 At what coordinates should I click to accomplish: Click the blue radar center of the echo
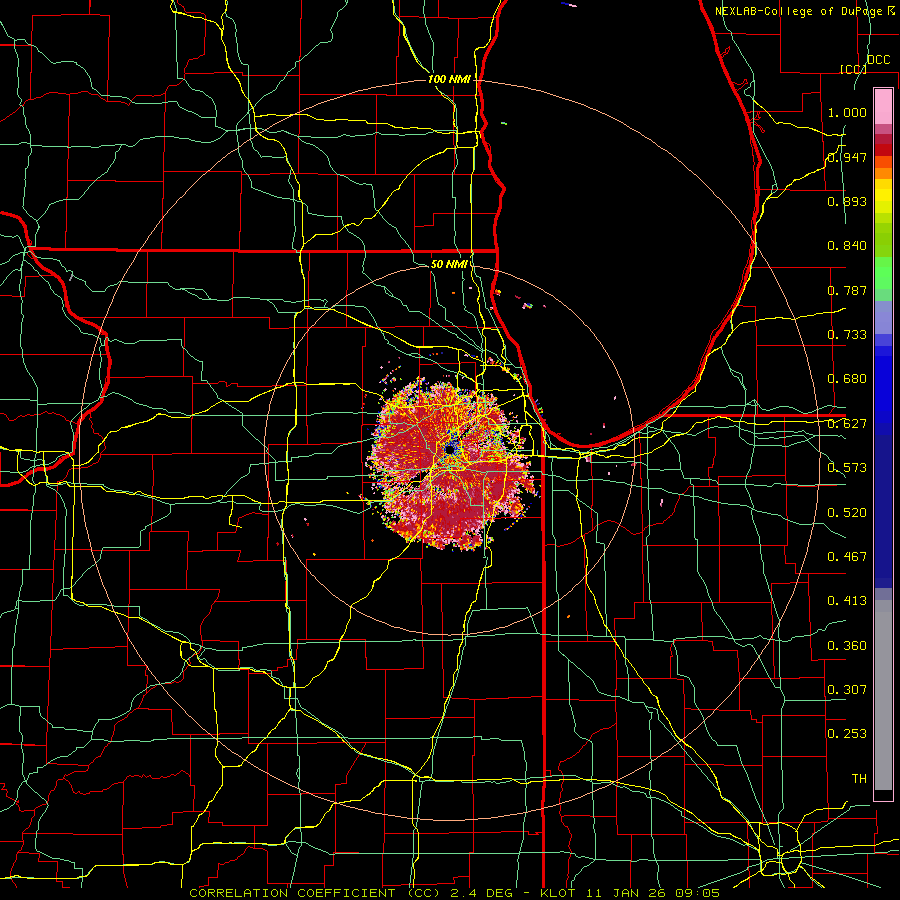pos(450,447)
